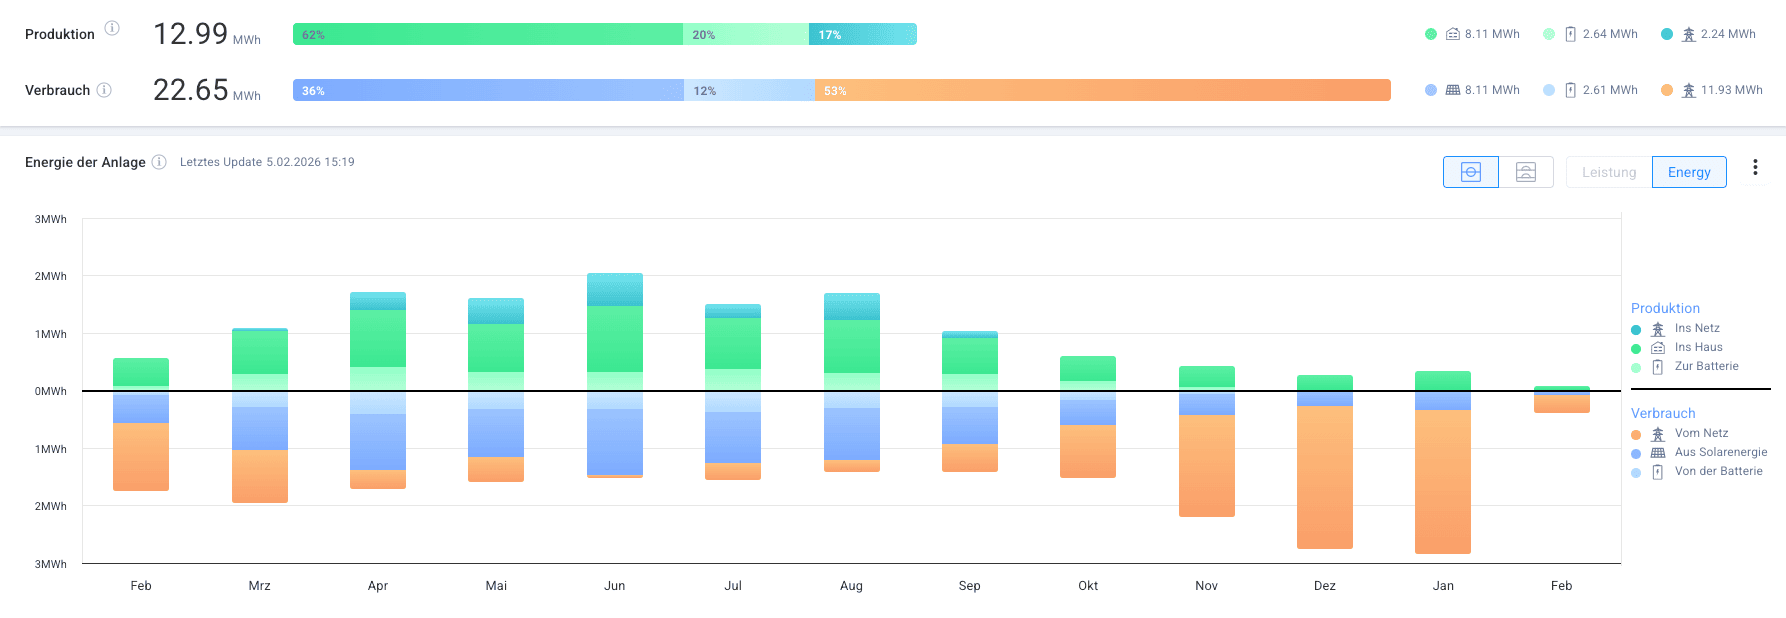Click solar panel icon in Verbrauch row

(x=1453, y=90)
